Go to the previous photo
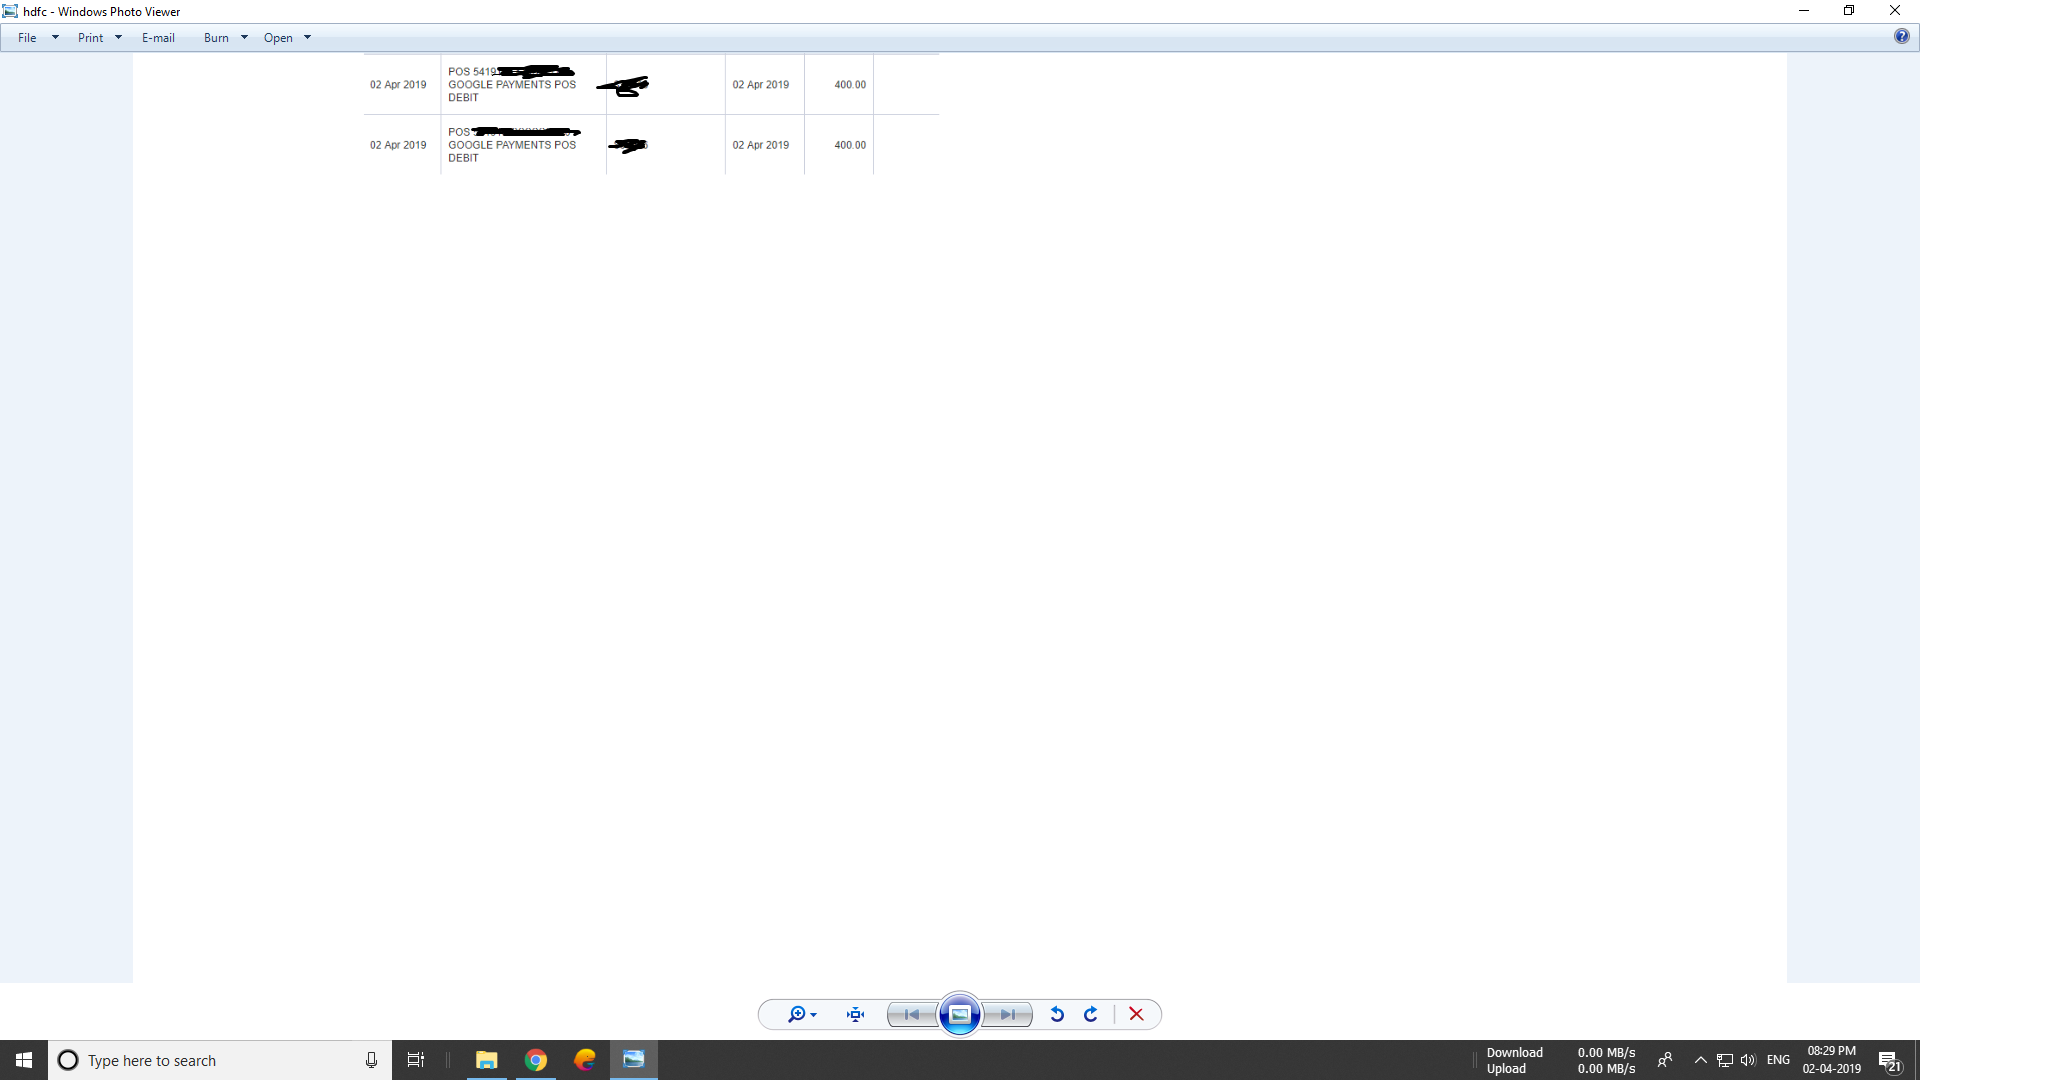The image size is (2048, 1080). click(x=911, y=1014)
